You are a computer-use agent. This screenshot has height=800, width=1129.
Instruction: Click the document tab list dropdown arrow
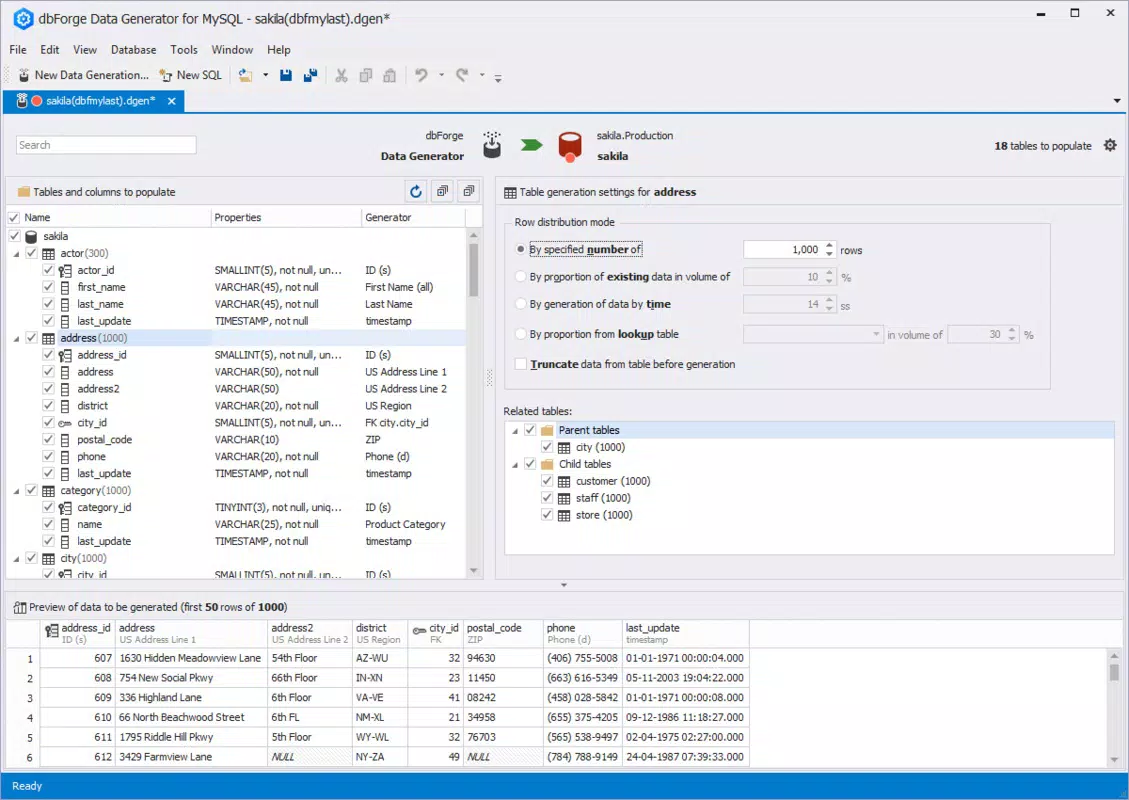pos(1117,101)
